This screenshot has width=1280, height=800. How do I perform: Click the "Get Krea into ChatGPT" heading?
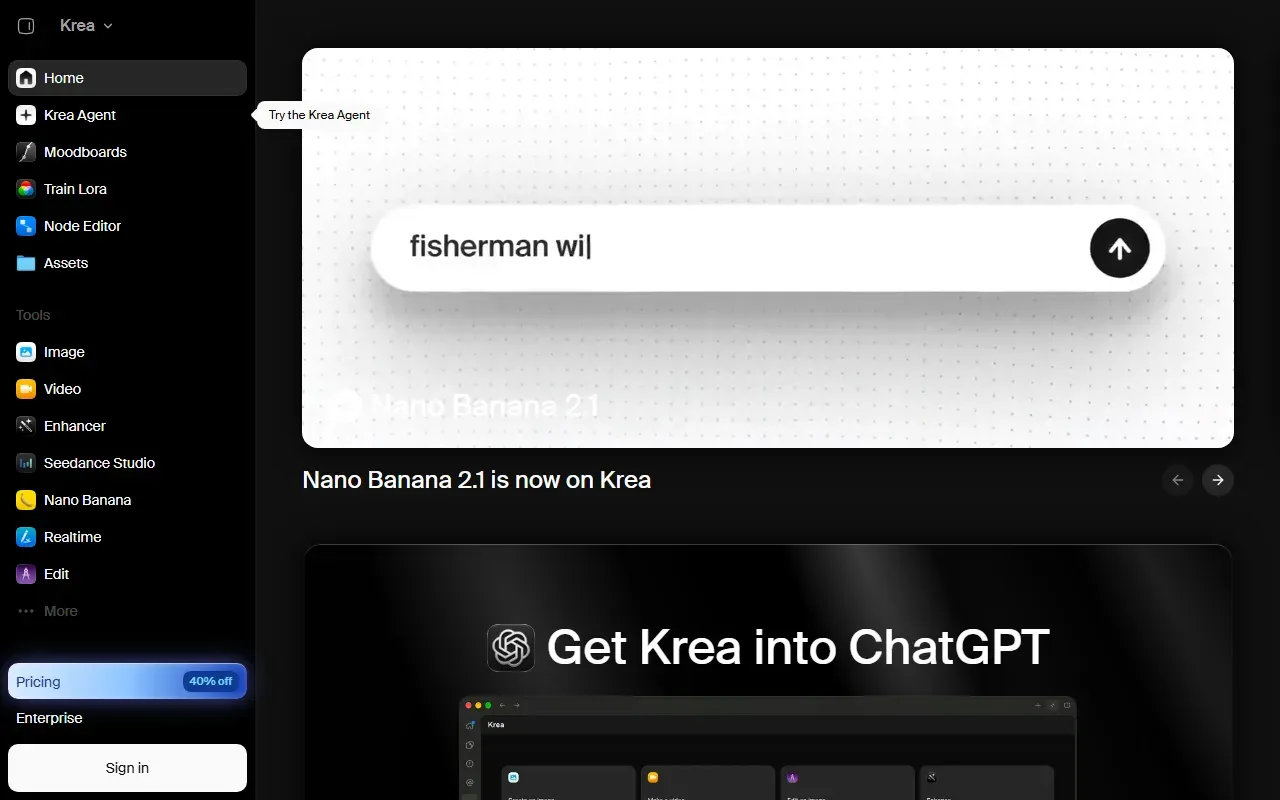(x=798, y=647)
